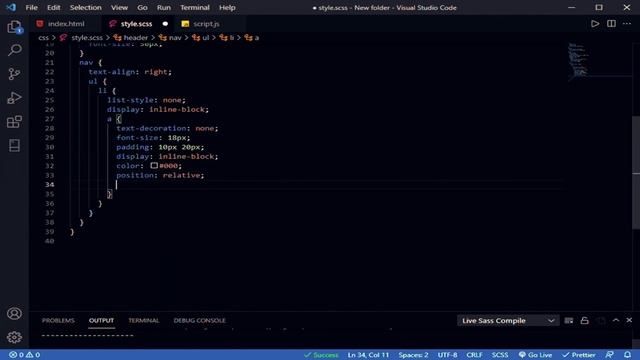The width and height of the screenshot is (640, 360).
Task: Split the editor to the right
Action: pos(611,24)
